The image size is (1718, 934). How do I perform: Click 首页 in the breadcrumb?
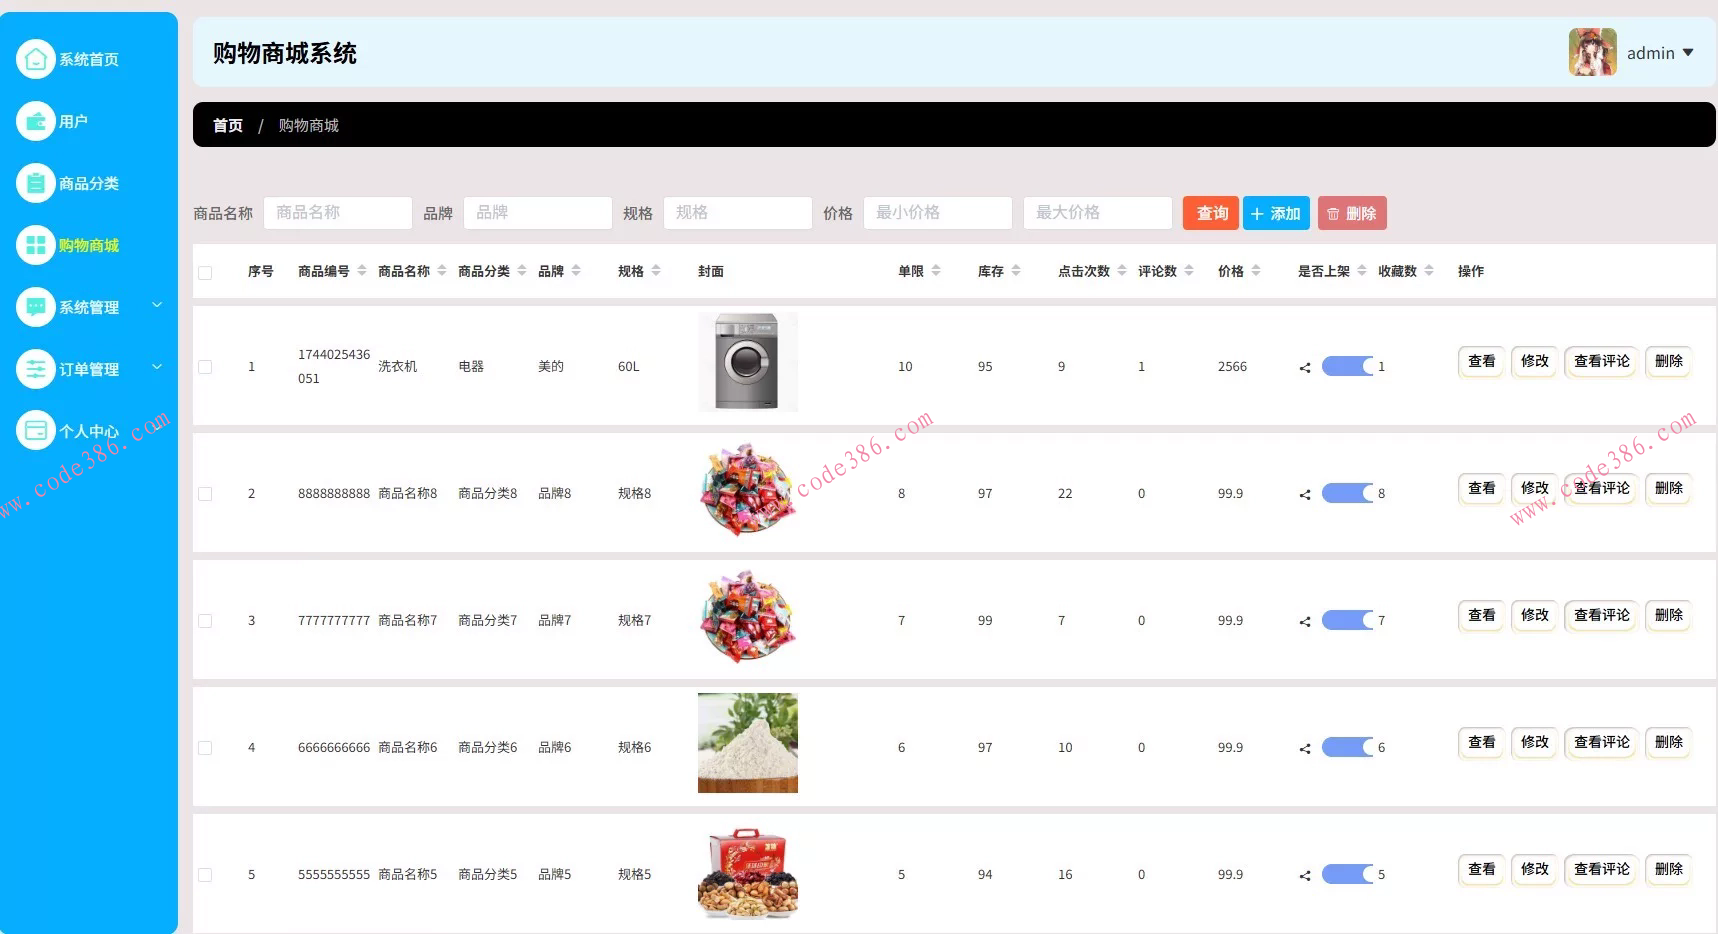pos(227,124)
